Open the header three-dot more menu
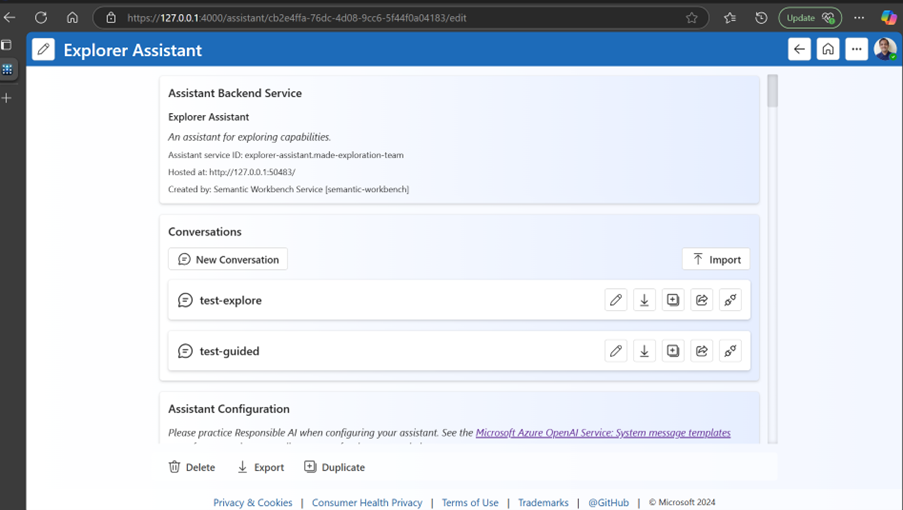Image resolution: width=903 pixels, height=510 pixels. pos(856,49)
